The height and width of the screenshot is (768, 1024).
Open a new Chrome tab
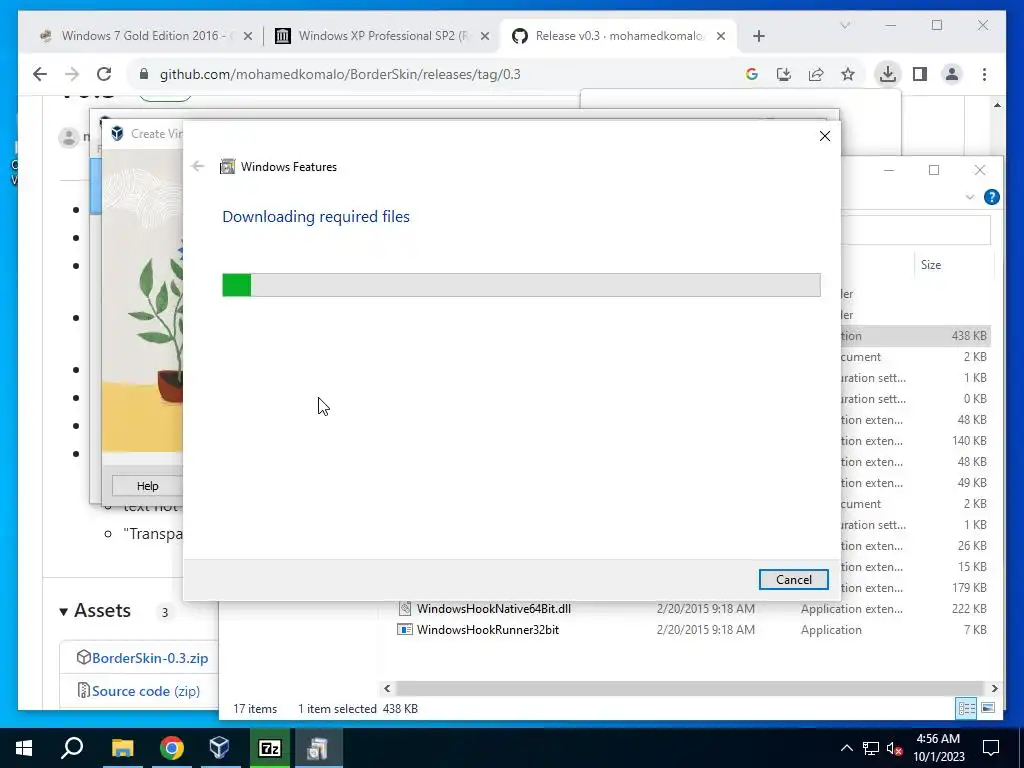point(759,36)
